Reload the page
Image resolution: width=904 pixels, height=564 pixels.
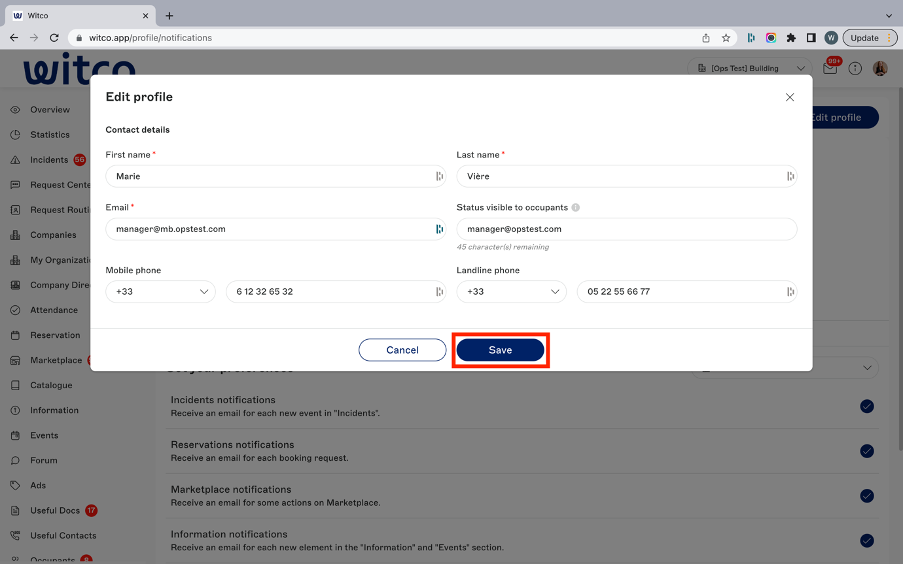click(x=54, y=38)
